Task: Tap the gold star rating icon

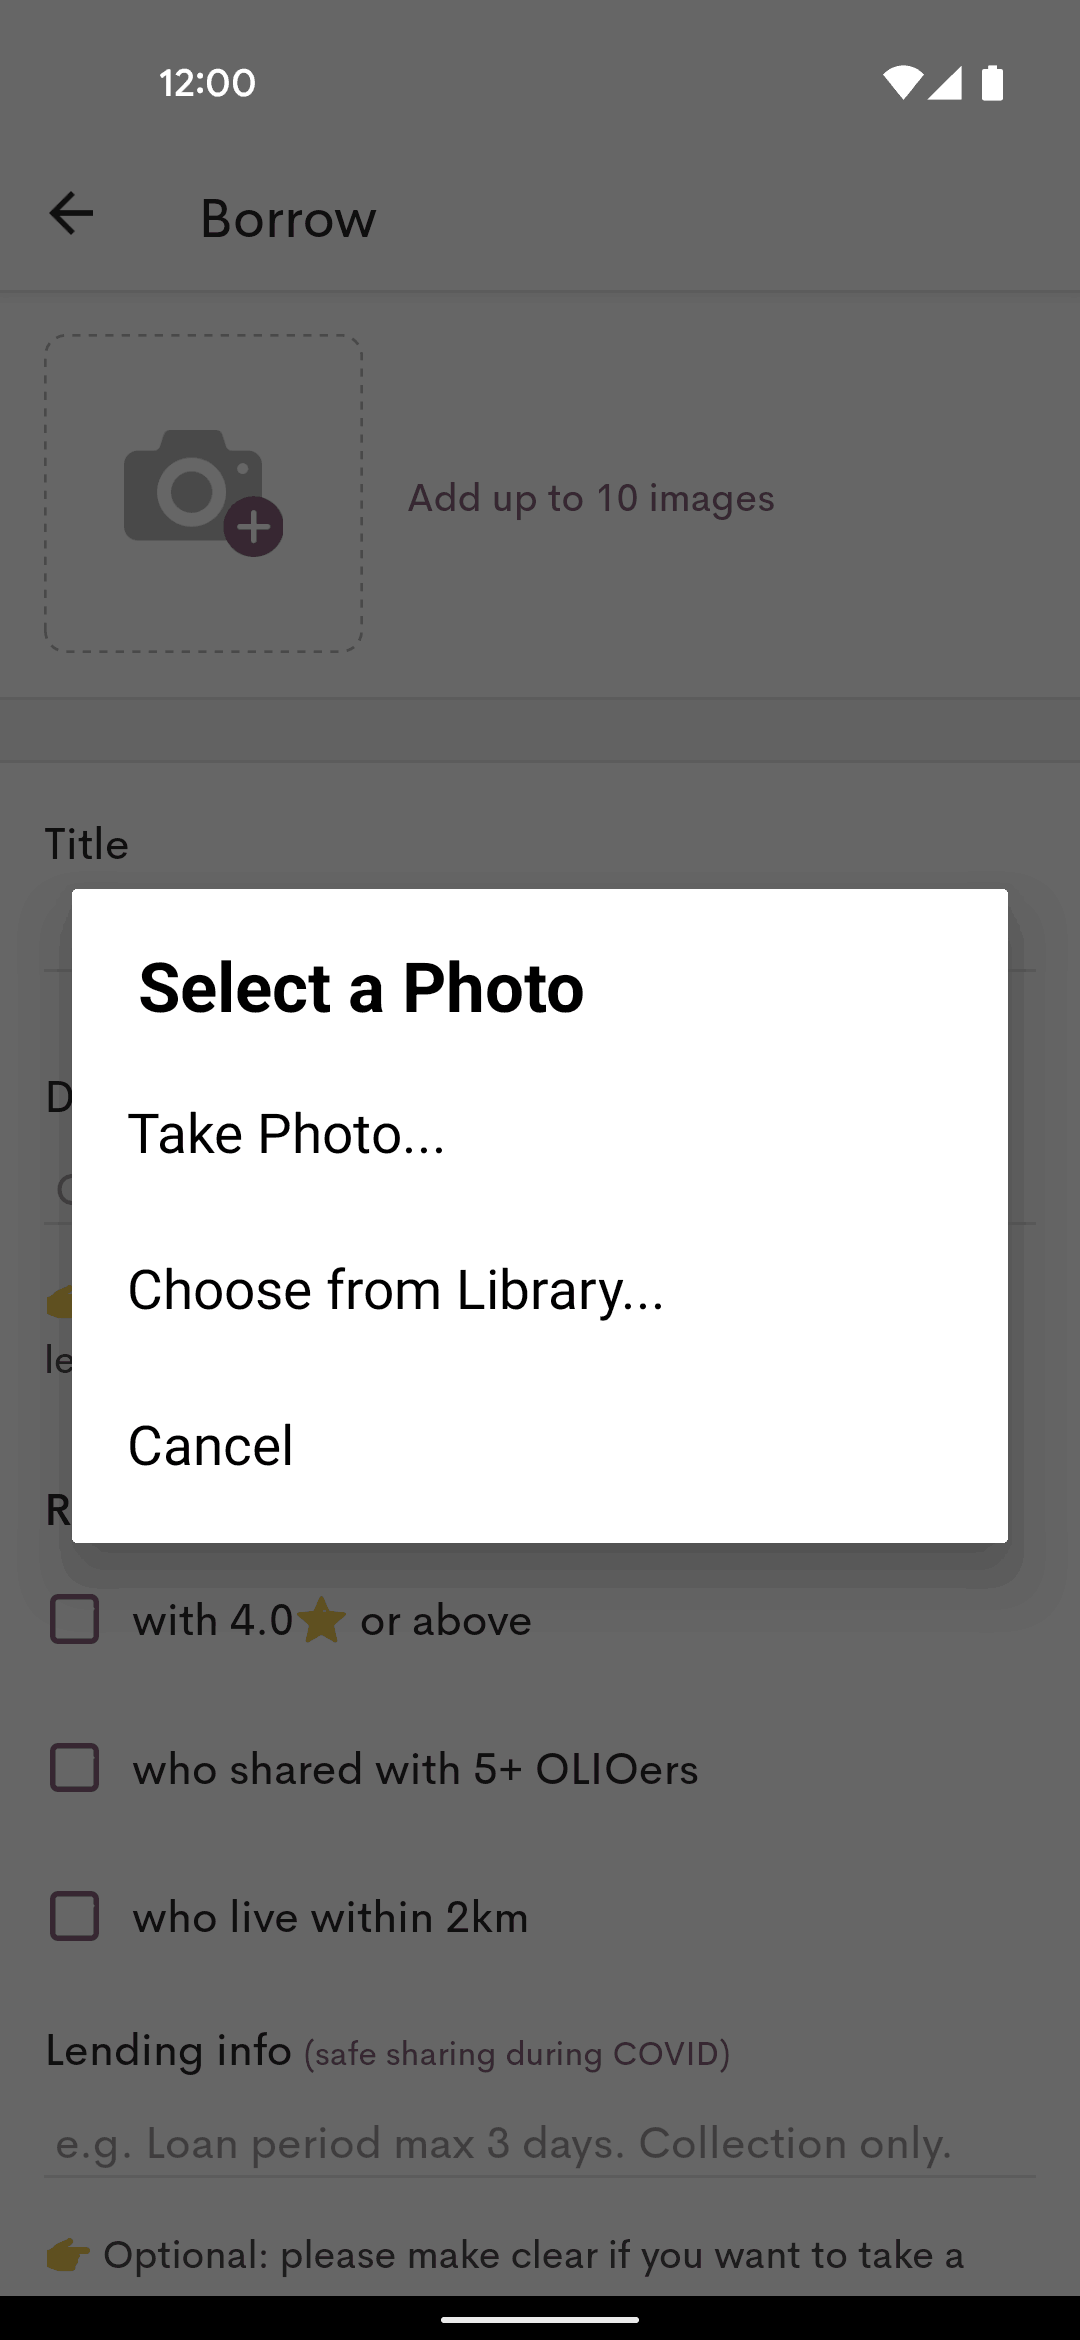Action: click(322, 1619)
